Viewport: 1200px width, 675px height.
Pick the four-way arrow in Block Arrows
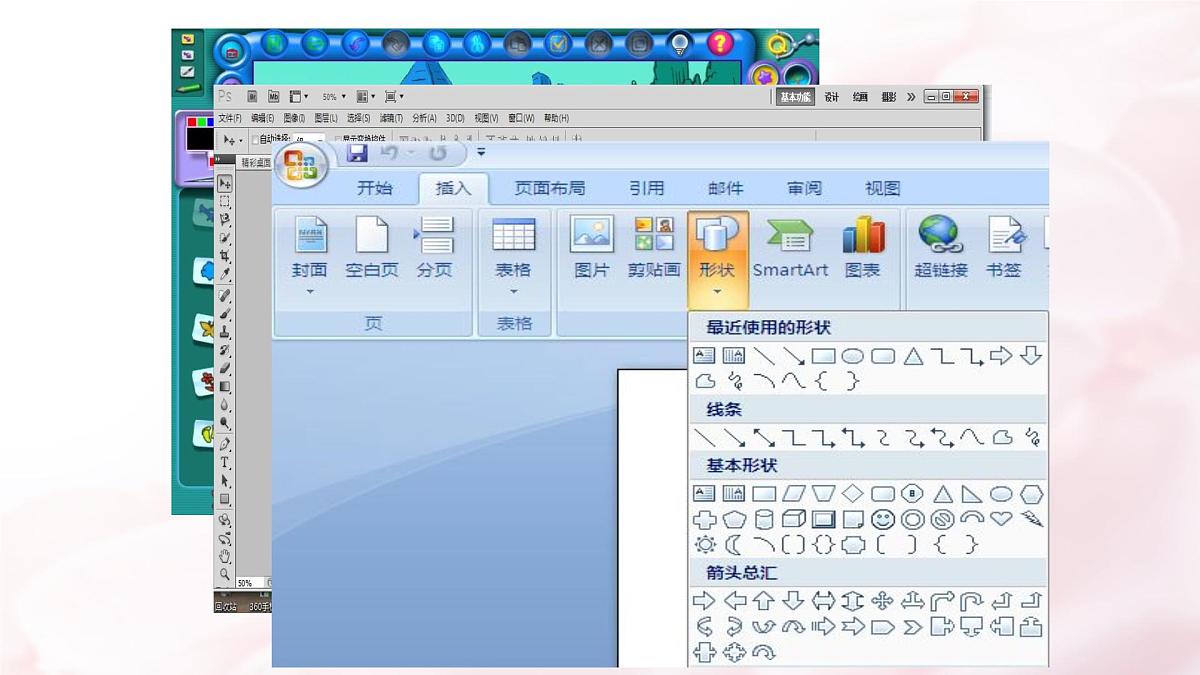click(882, 601)
